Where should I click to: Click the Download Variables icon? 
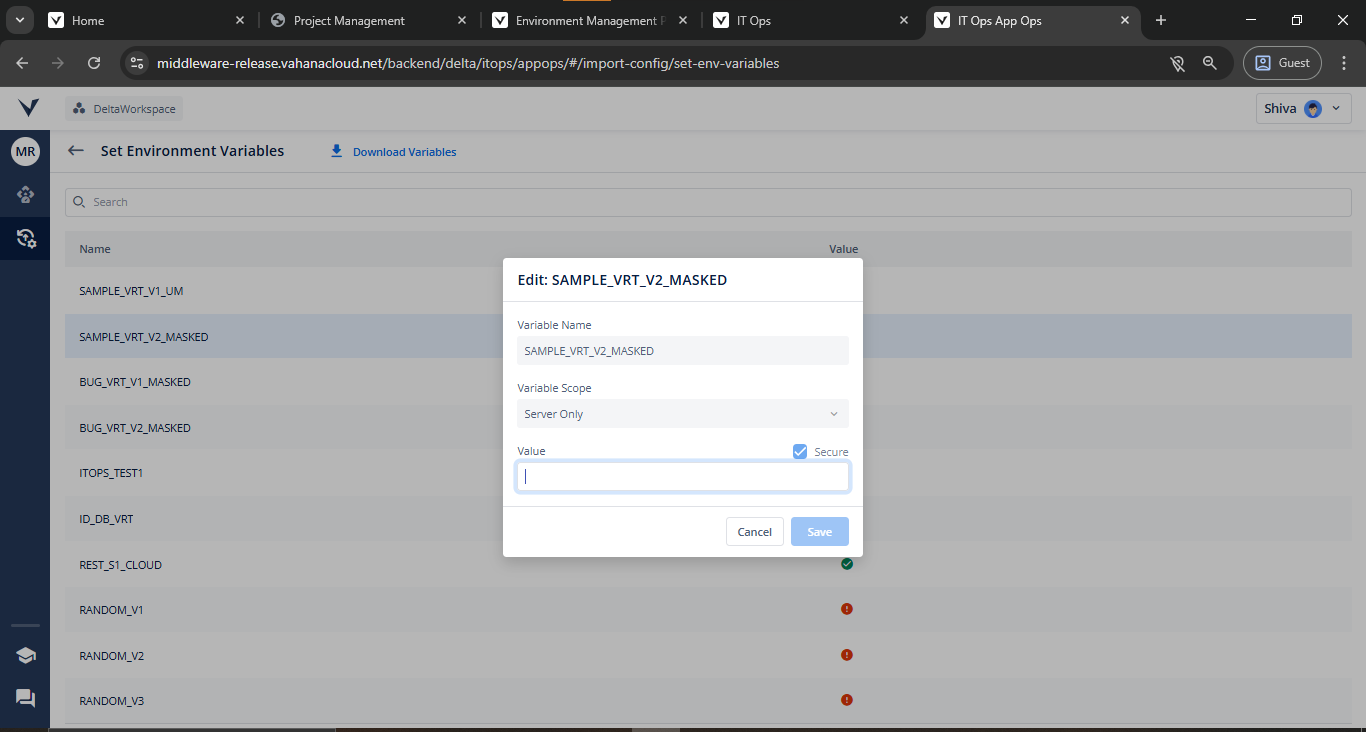point(337,151)
